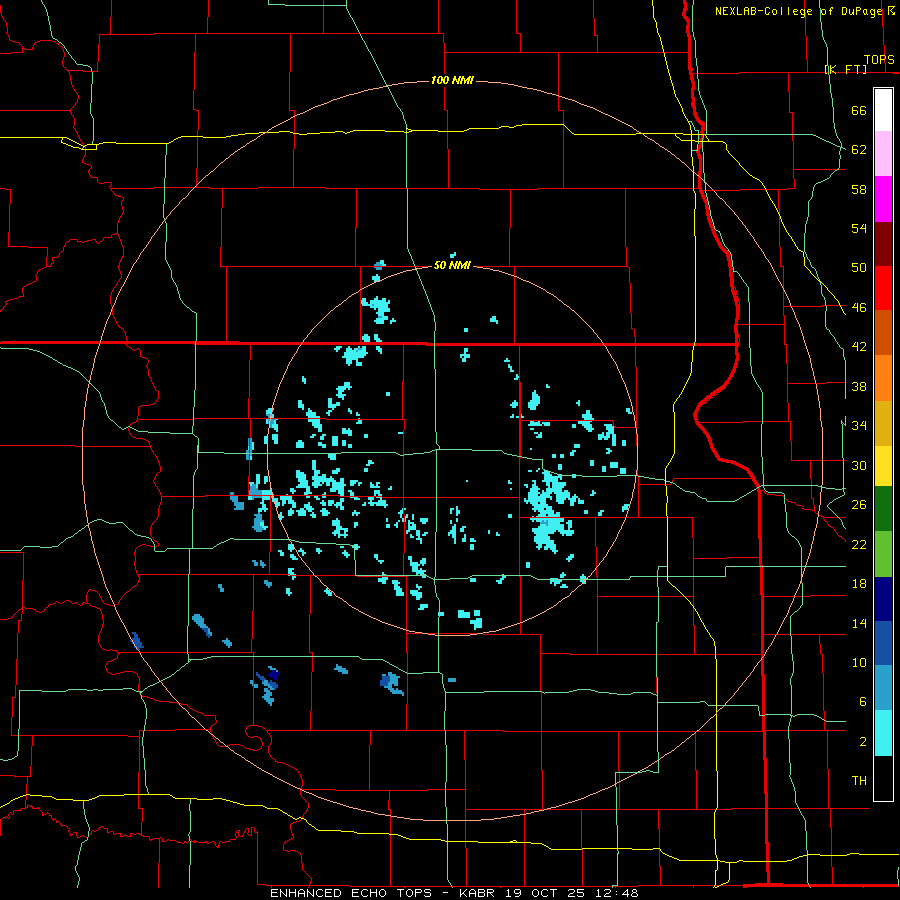Image resolution: width=900 pixels, height=900 pixels.
Task: Click the dark orange swatch between 46 and 42
Action: click(883, 333)
